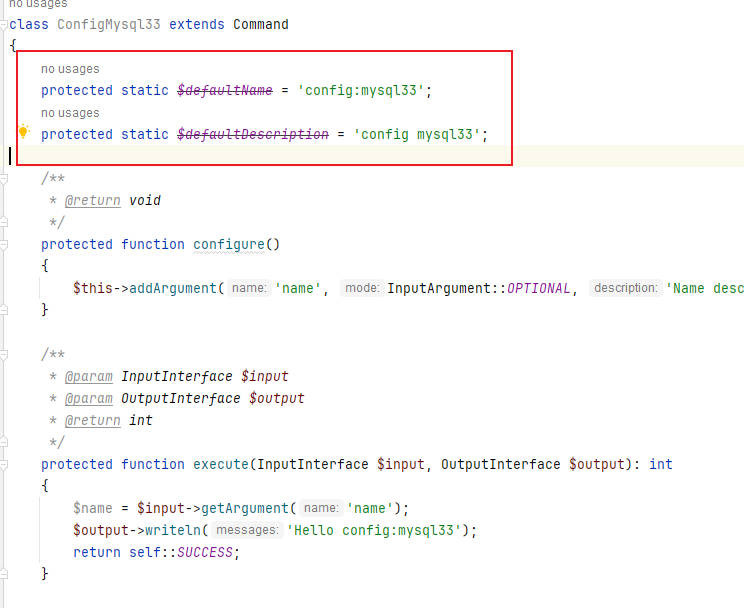Image resolution: width=744 pixels, height=608 pixels.
Task: Click the writeln method call
Action: coord(173,530)
